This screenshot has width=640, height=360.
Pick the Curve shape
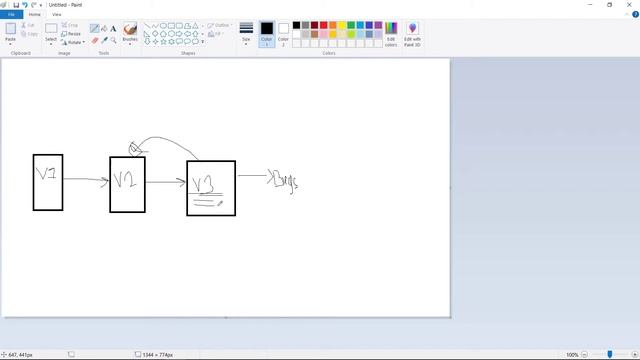(155, 25)
